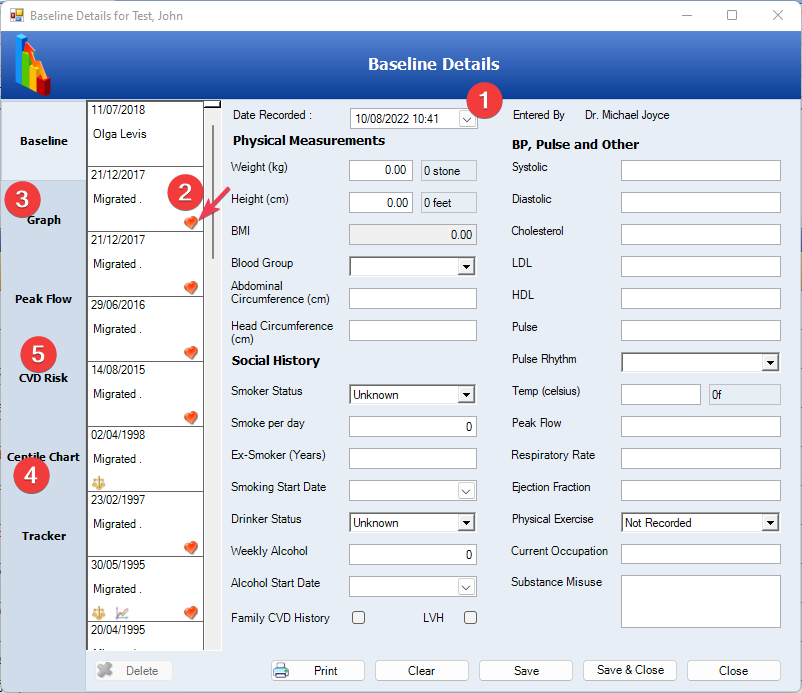Click heart icon on 14/08/2015 entry
Image resolution: width=802 pixels, height=693 pixels.
click(191, 417)
